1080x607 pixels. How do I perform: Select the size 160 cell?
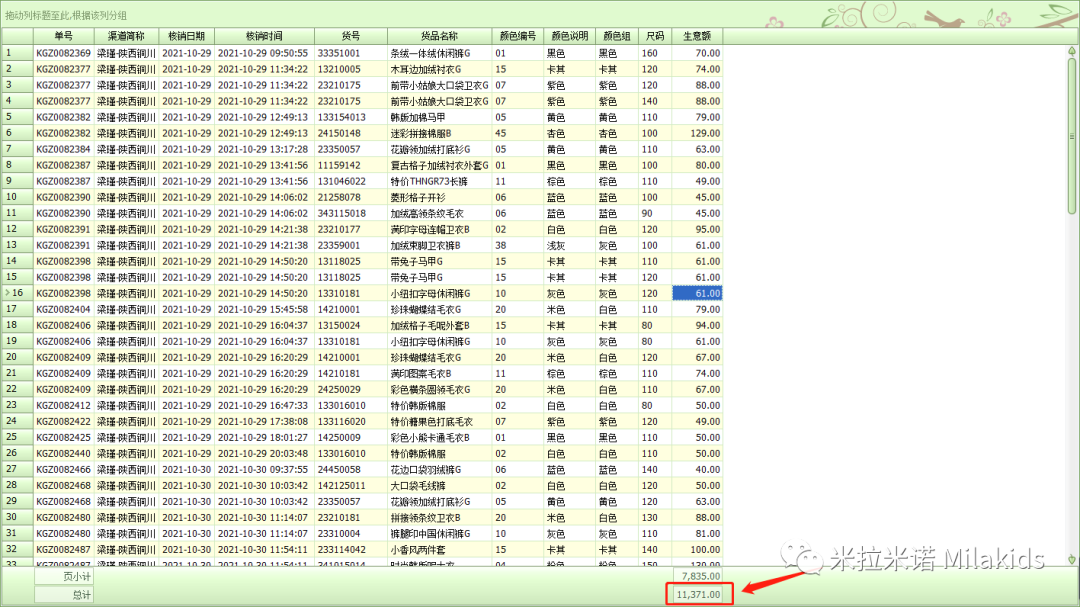pyautogui.click(x=655, y=53)
